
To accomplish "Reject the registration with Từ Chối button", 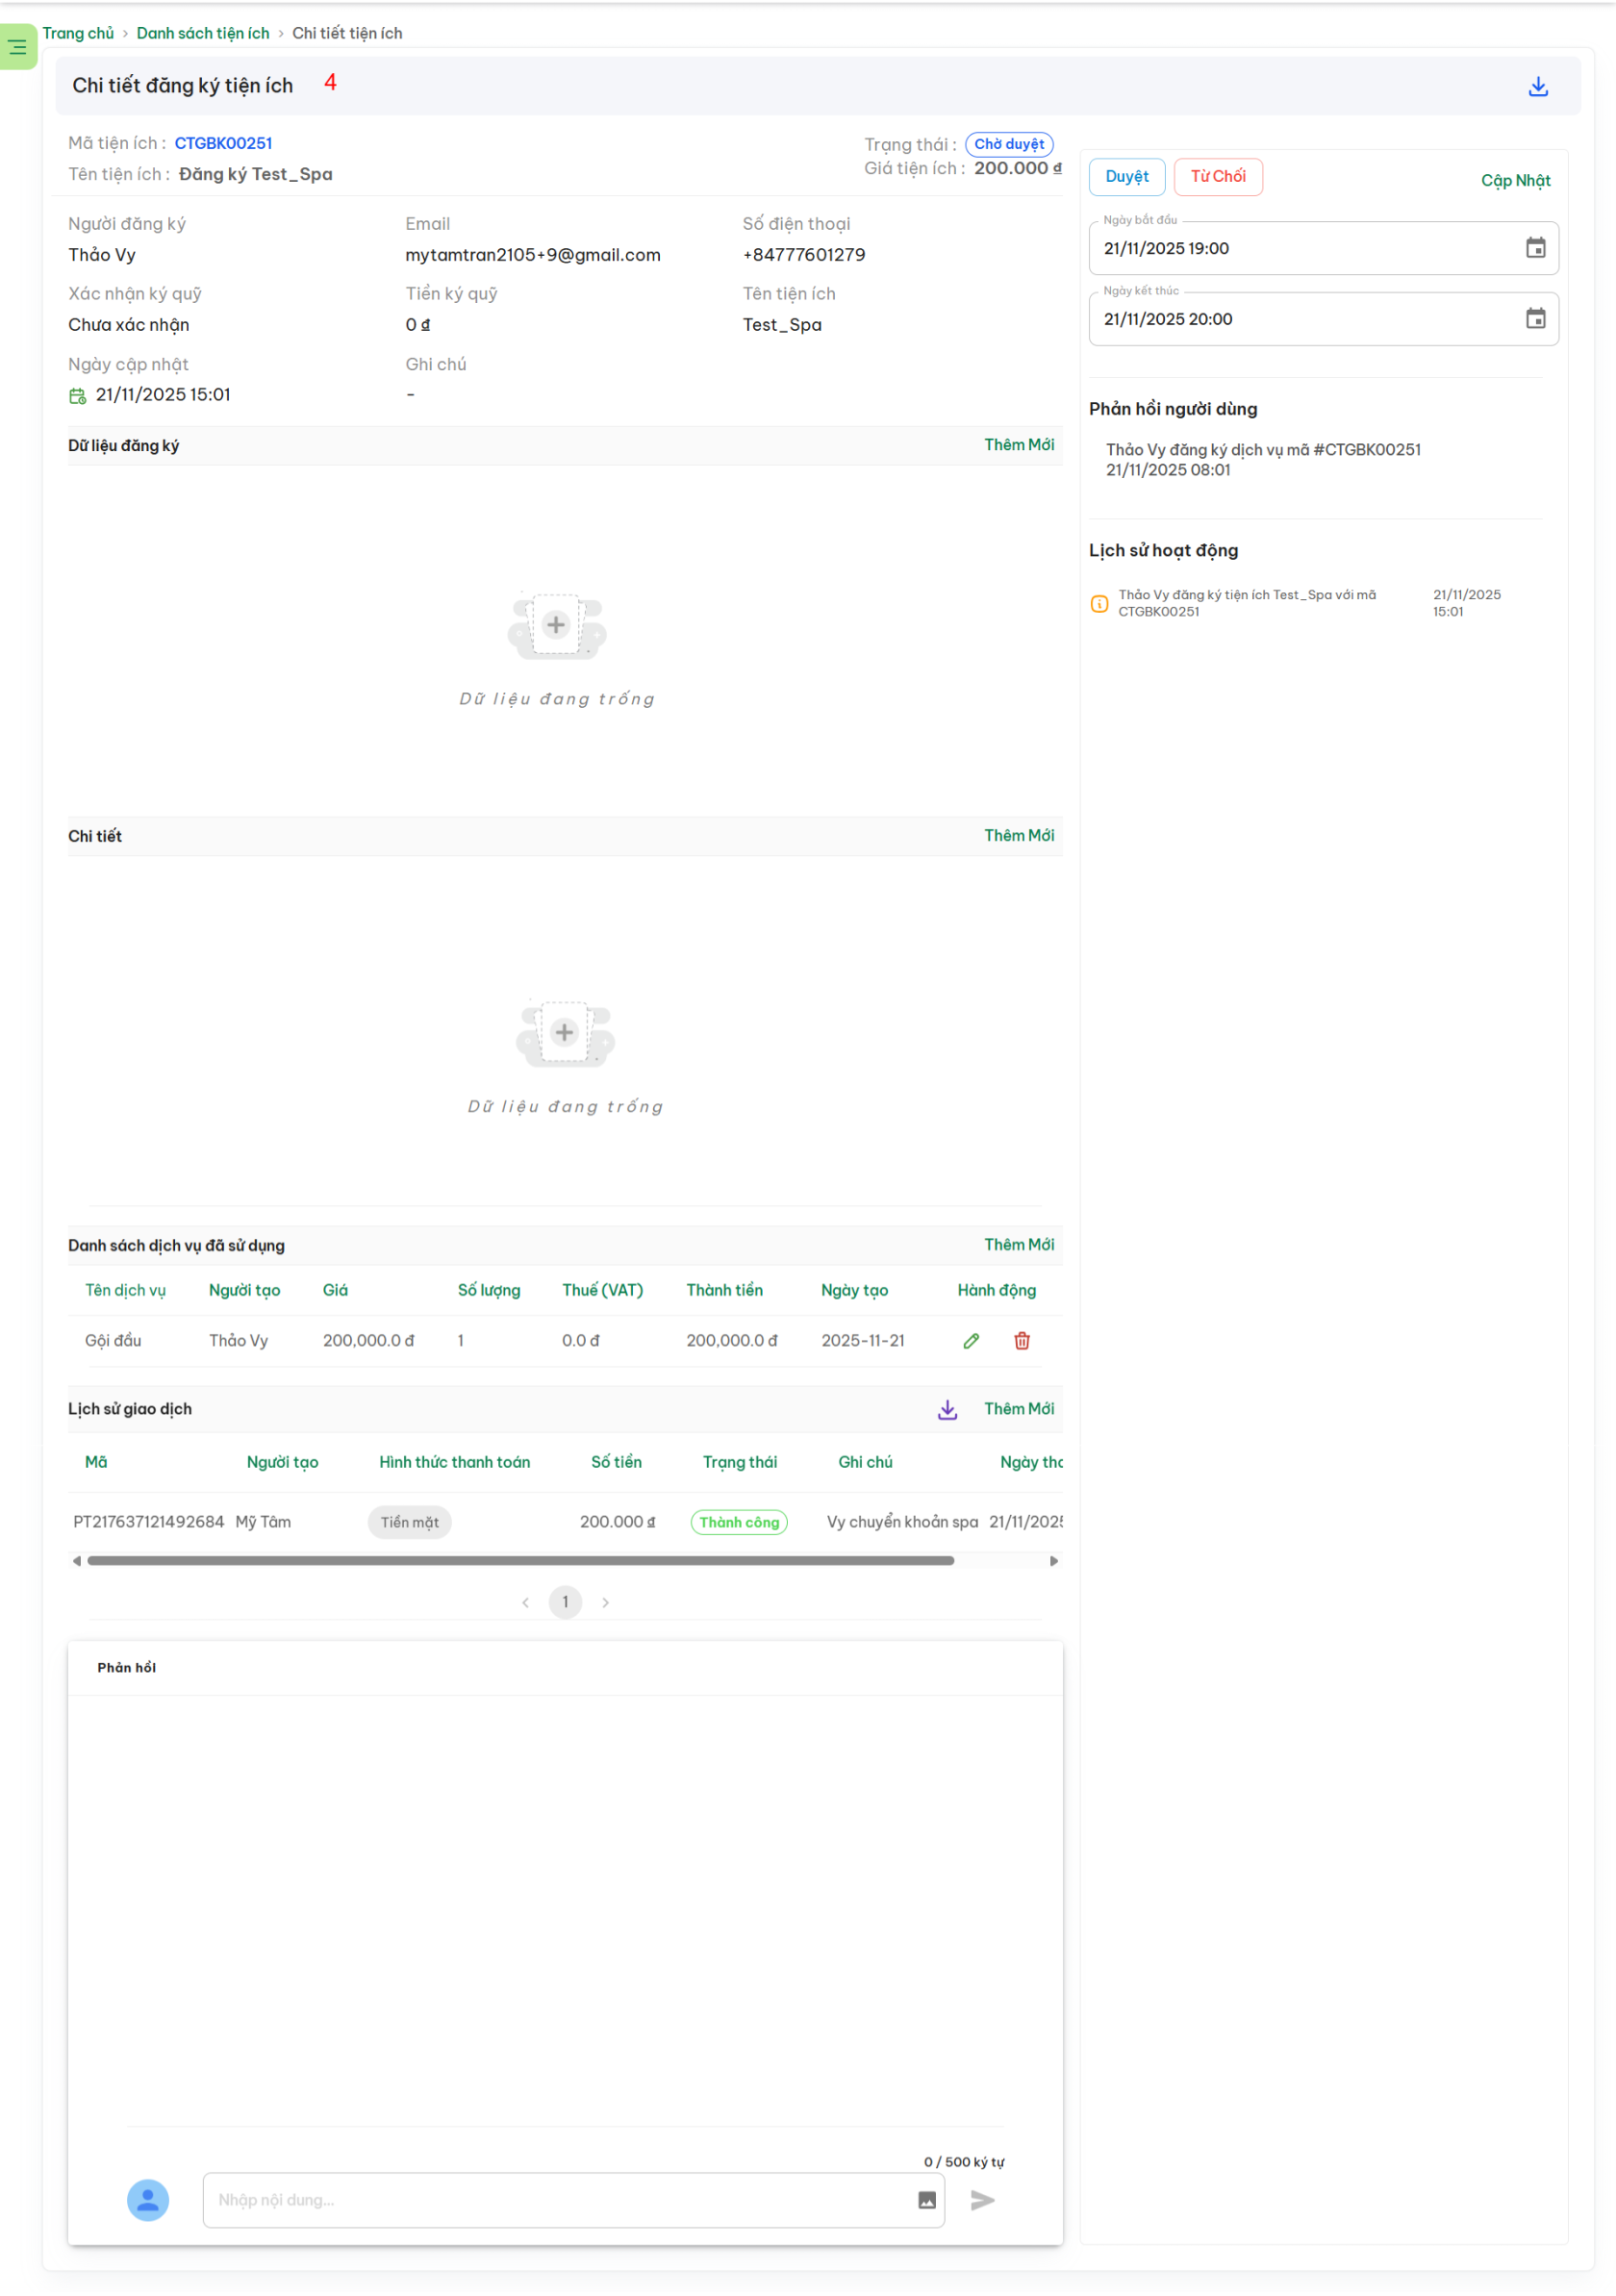I will (1217, 177).
